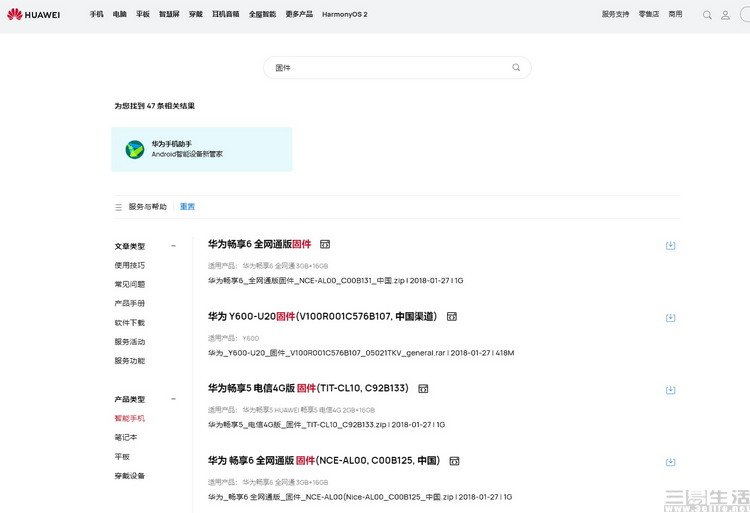Download NCE-AL00 C00B125 firmware via download icon

tap(671, 462)
